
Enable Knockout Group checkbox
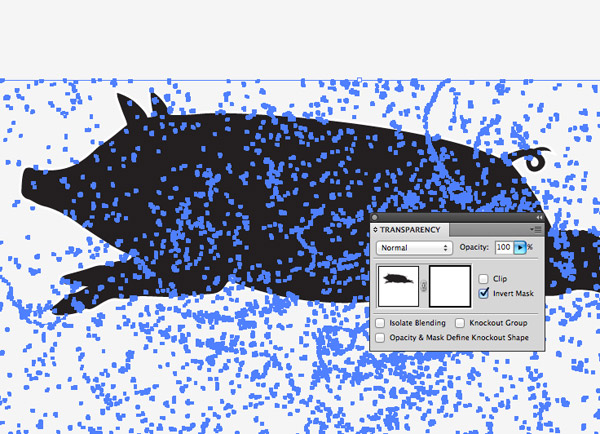(460, 323)
